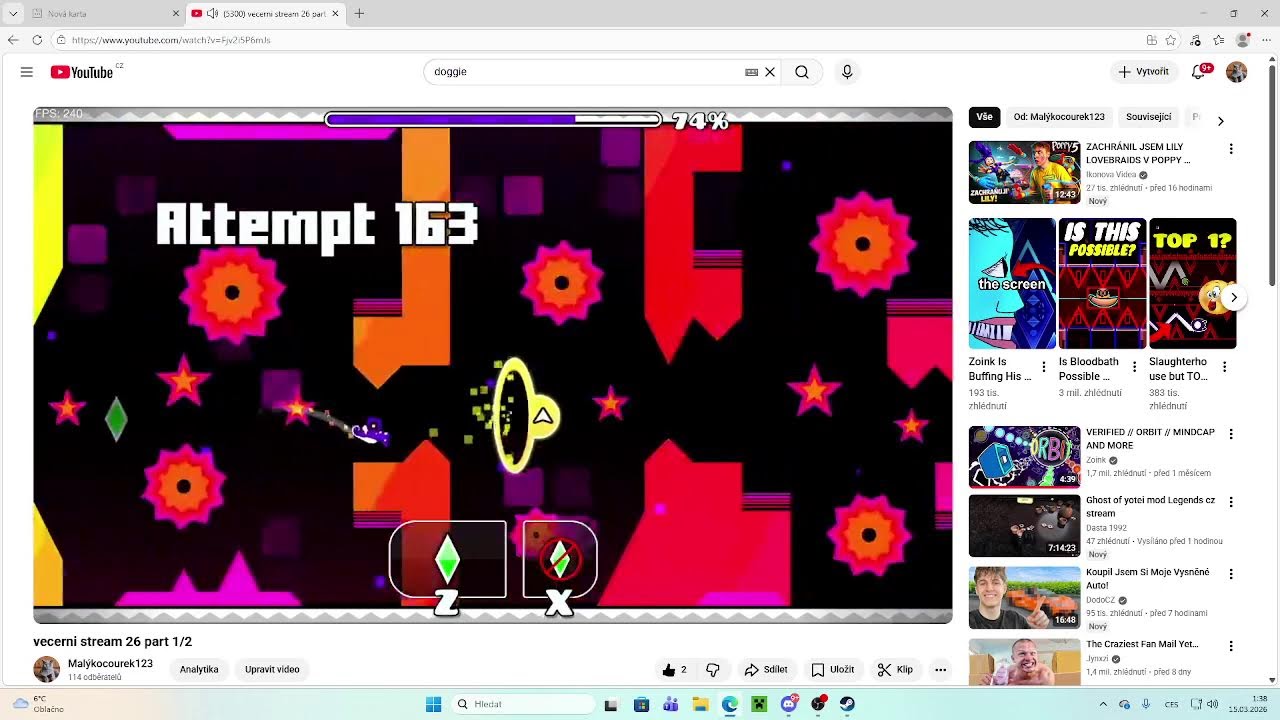This screenshot has height=720, width=1280.
Task: Select the Od: Malýkocourek123 chip
Action: 1059,117
